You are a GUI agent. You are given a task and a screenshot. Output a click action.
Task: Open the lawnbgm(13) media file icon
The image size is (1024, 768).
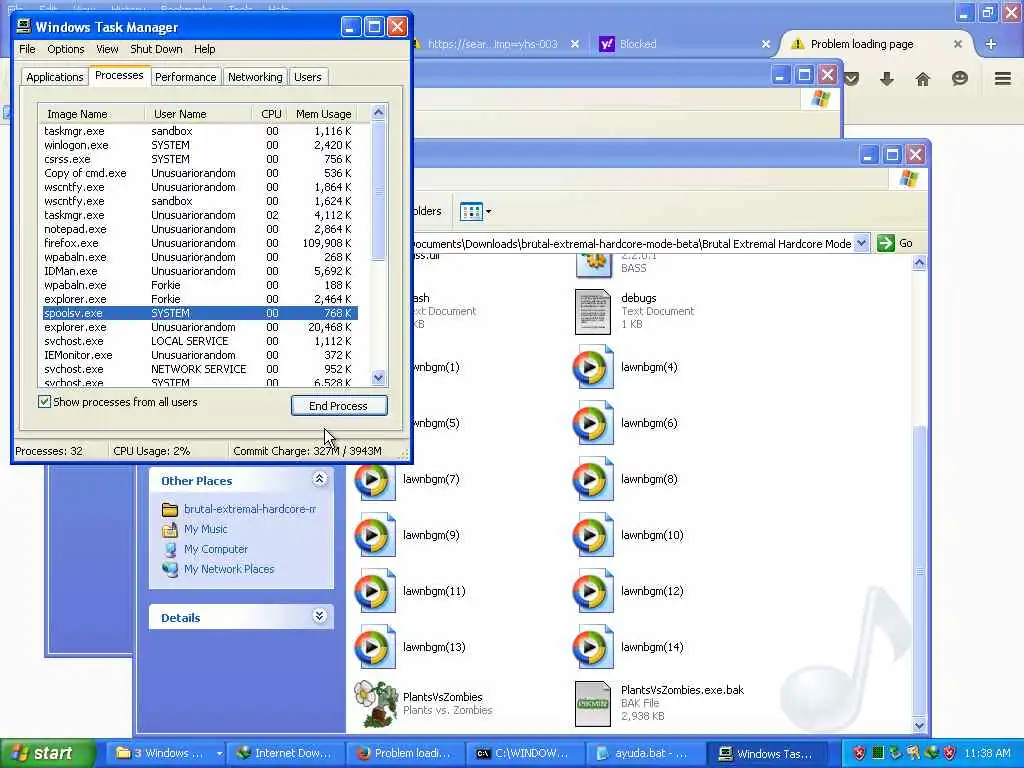[x=375, y=647]
